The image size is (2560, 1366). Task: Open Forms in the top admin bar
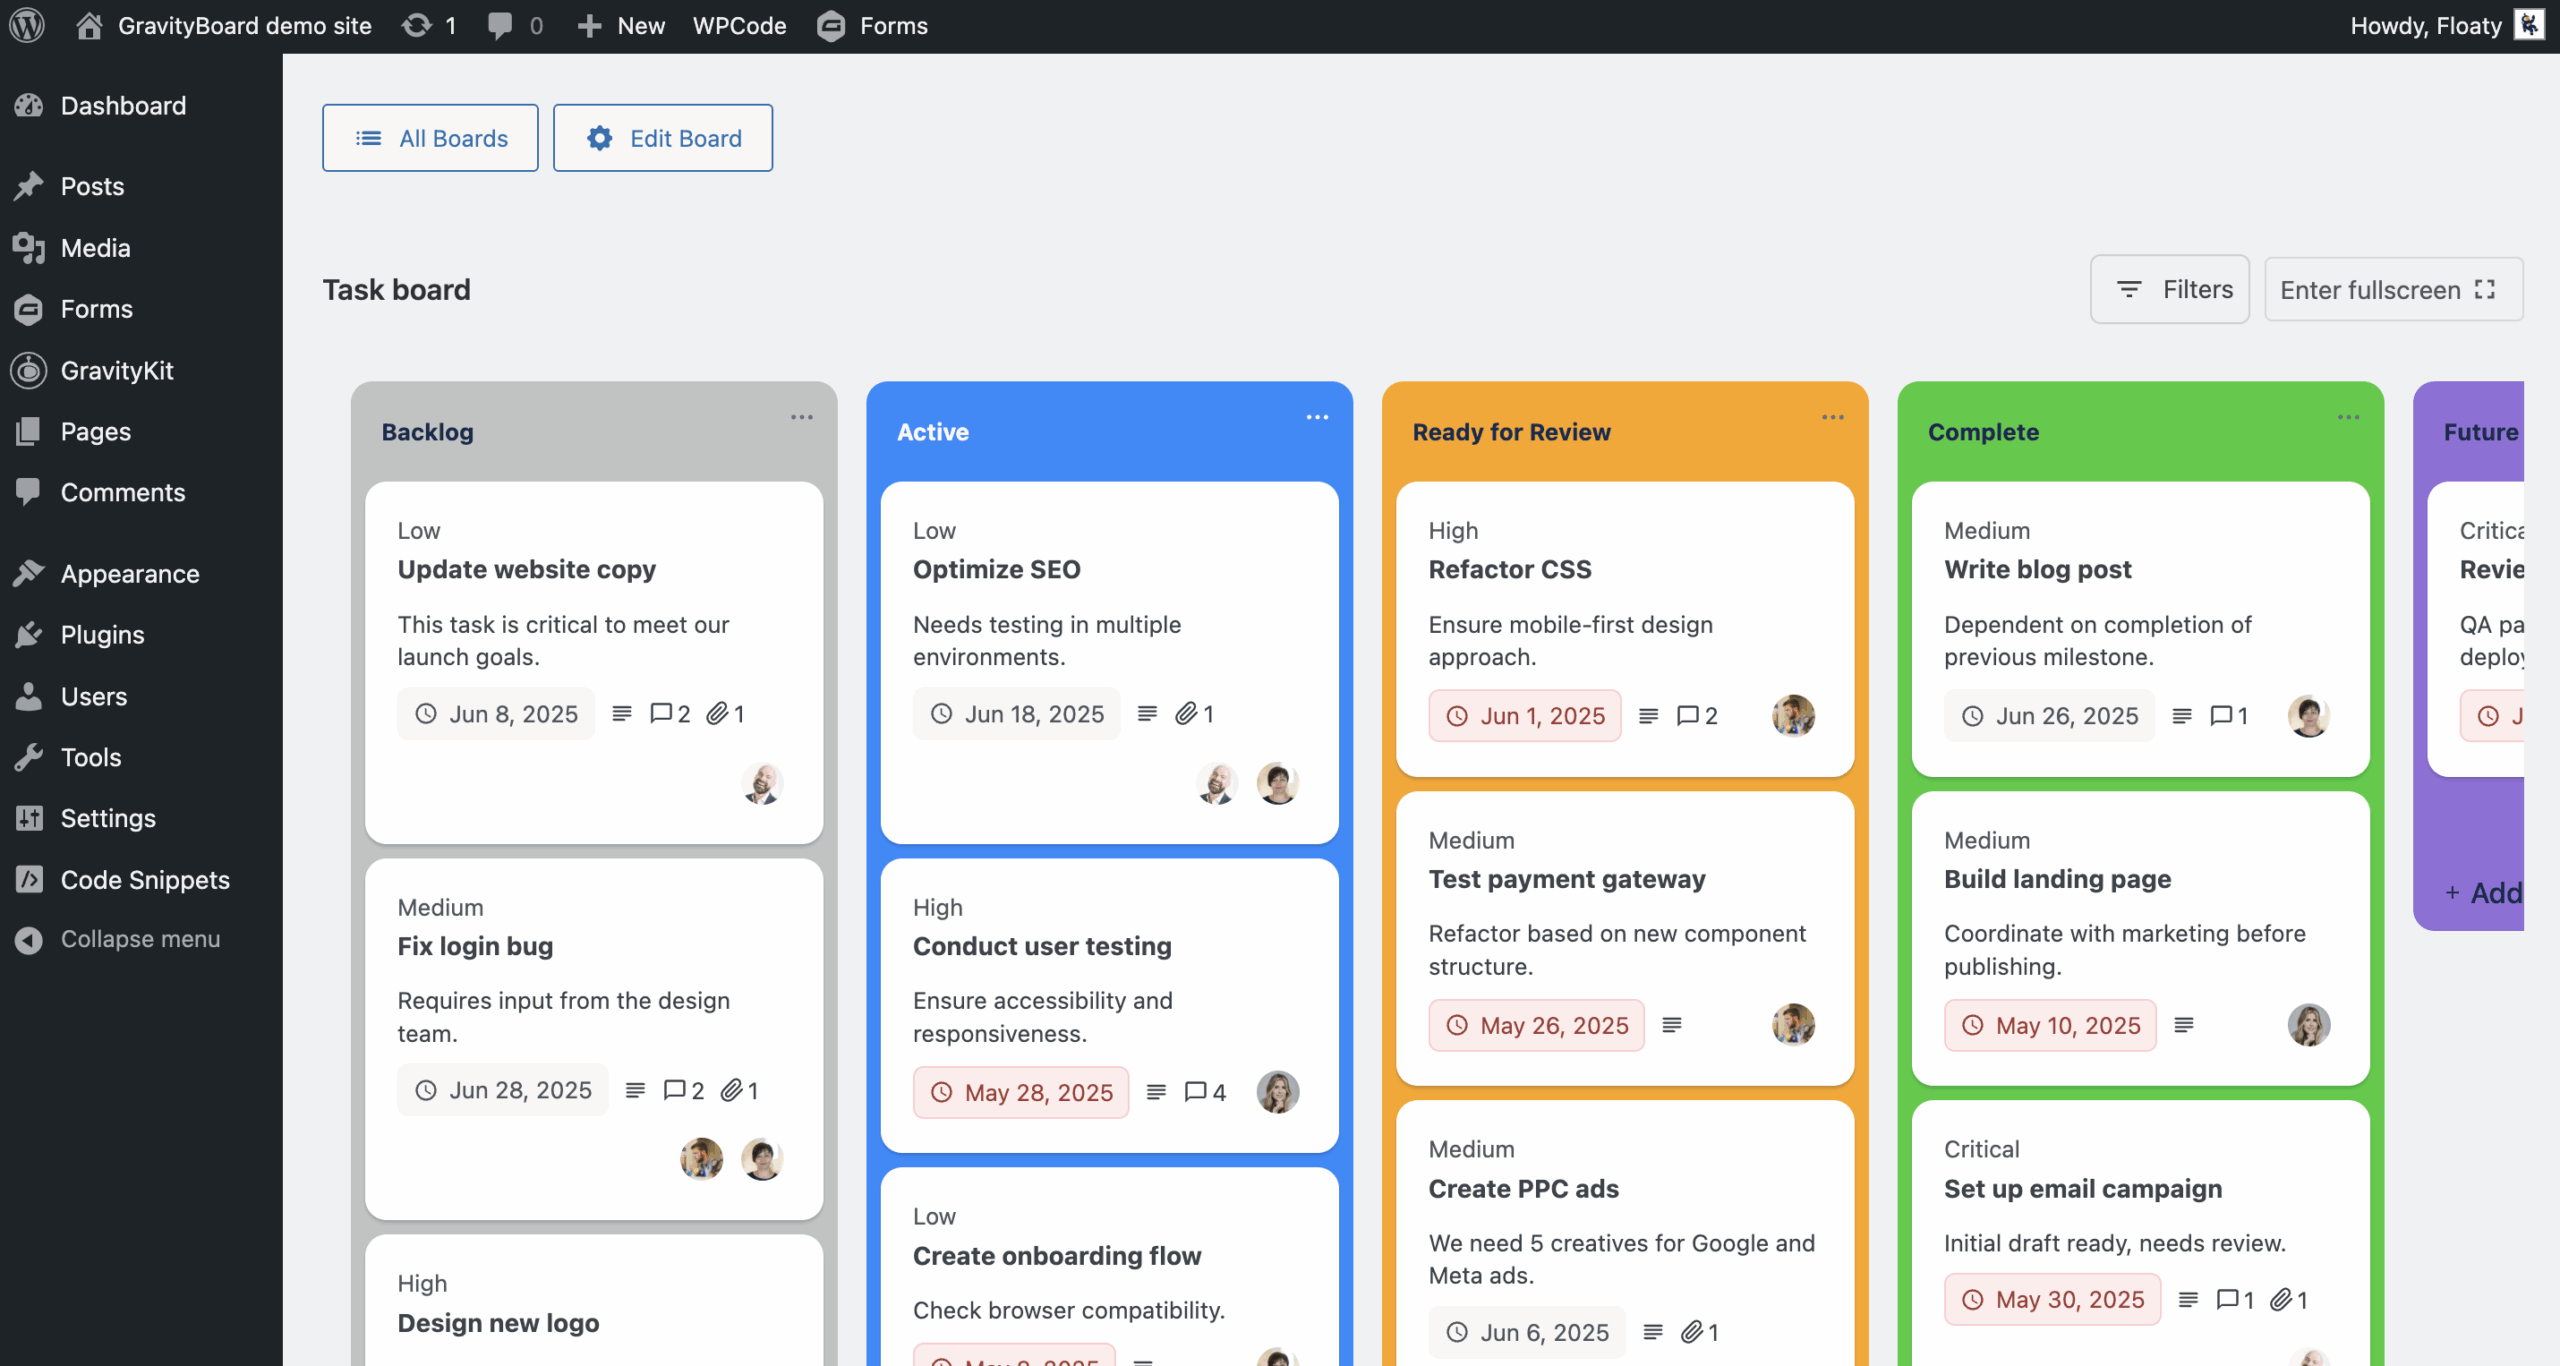(x=872, y=26)
